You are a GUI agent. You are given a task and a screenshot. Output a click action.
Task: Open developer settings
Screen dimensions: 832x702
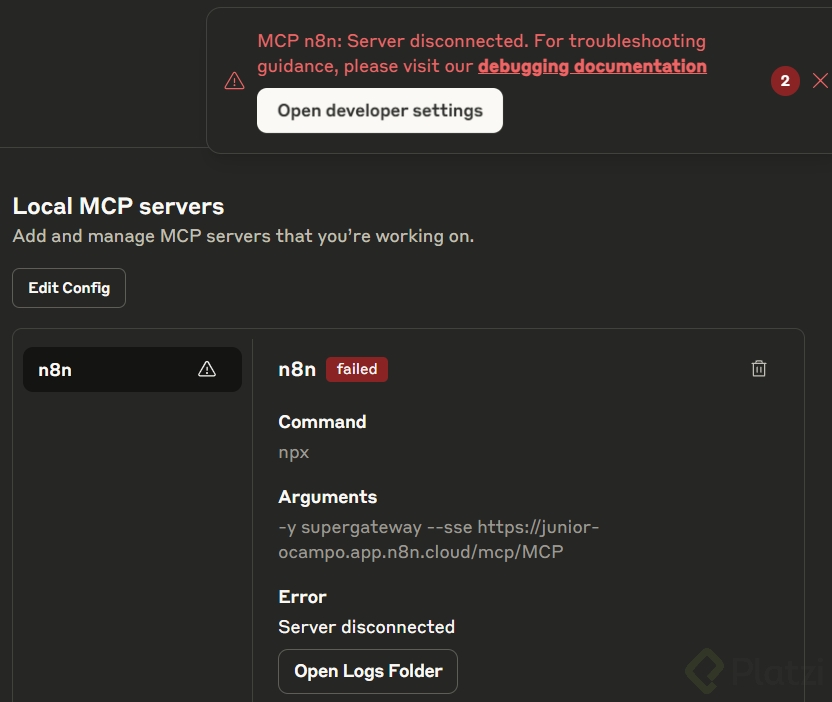click(x=380, y=110)
